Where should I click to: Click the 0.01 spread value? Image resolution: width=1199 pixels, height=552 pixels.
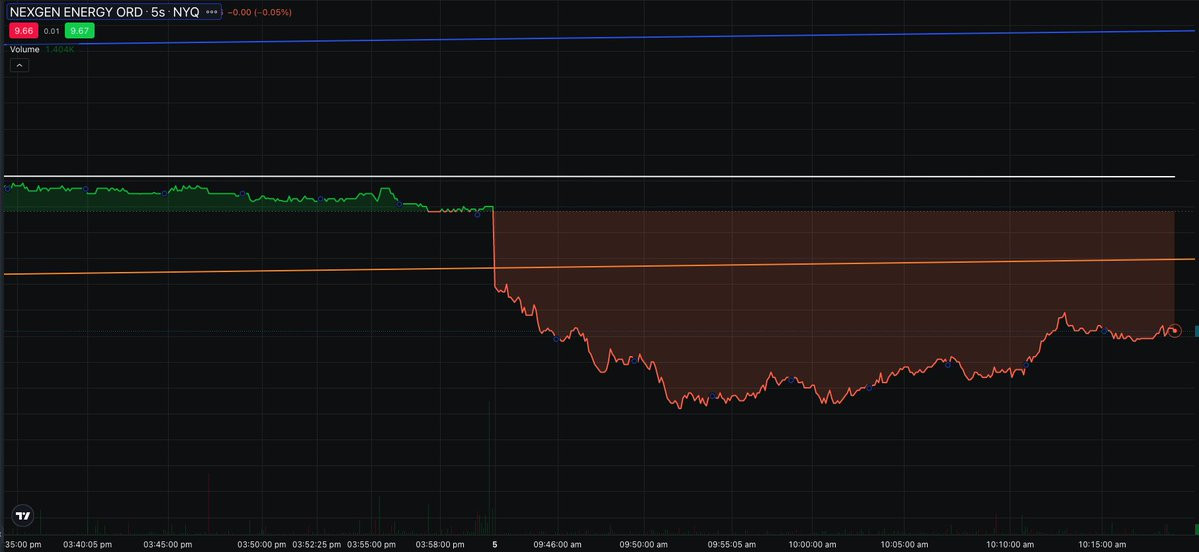pyautogui.click(x=50, y=31)
